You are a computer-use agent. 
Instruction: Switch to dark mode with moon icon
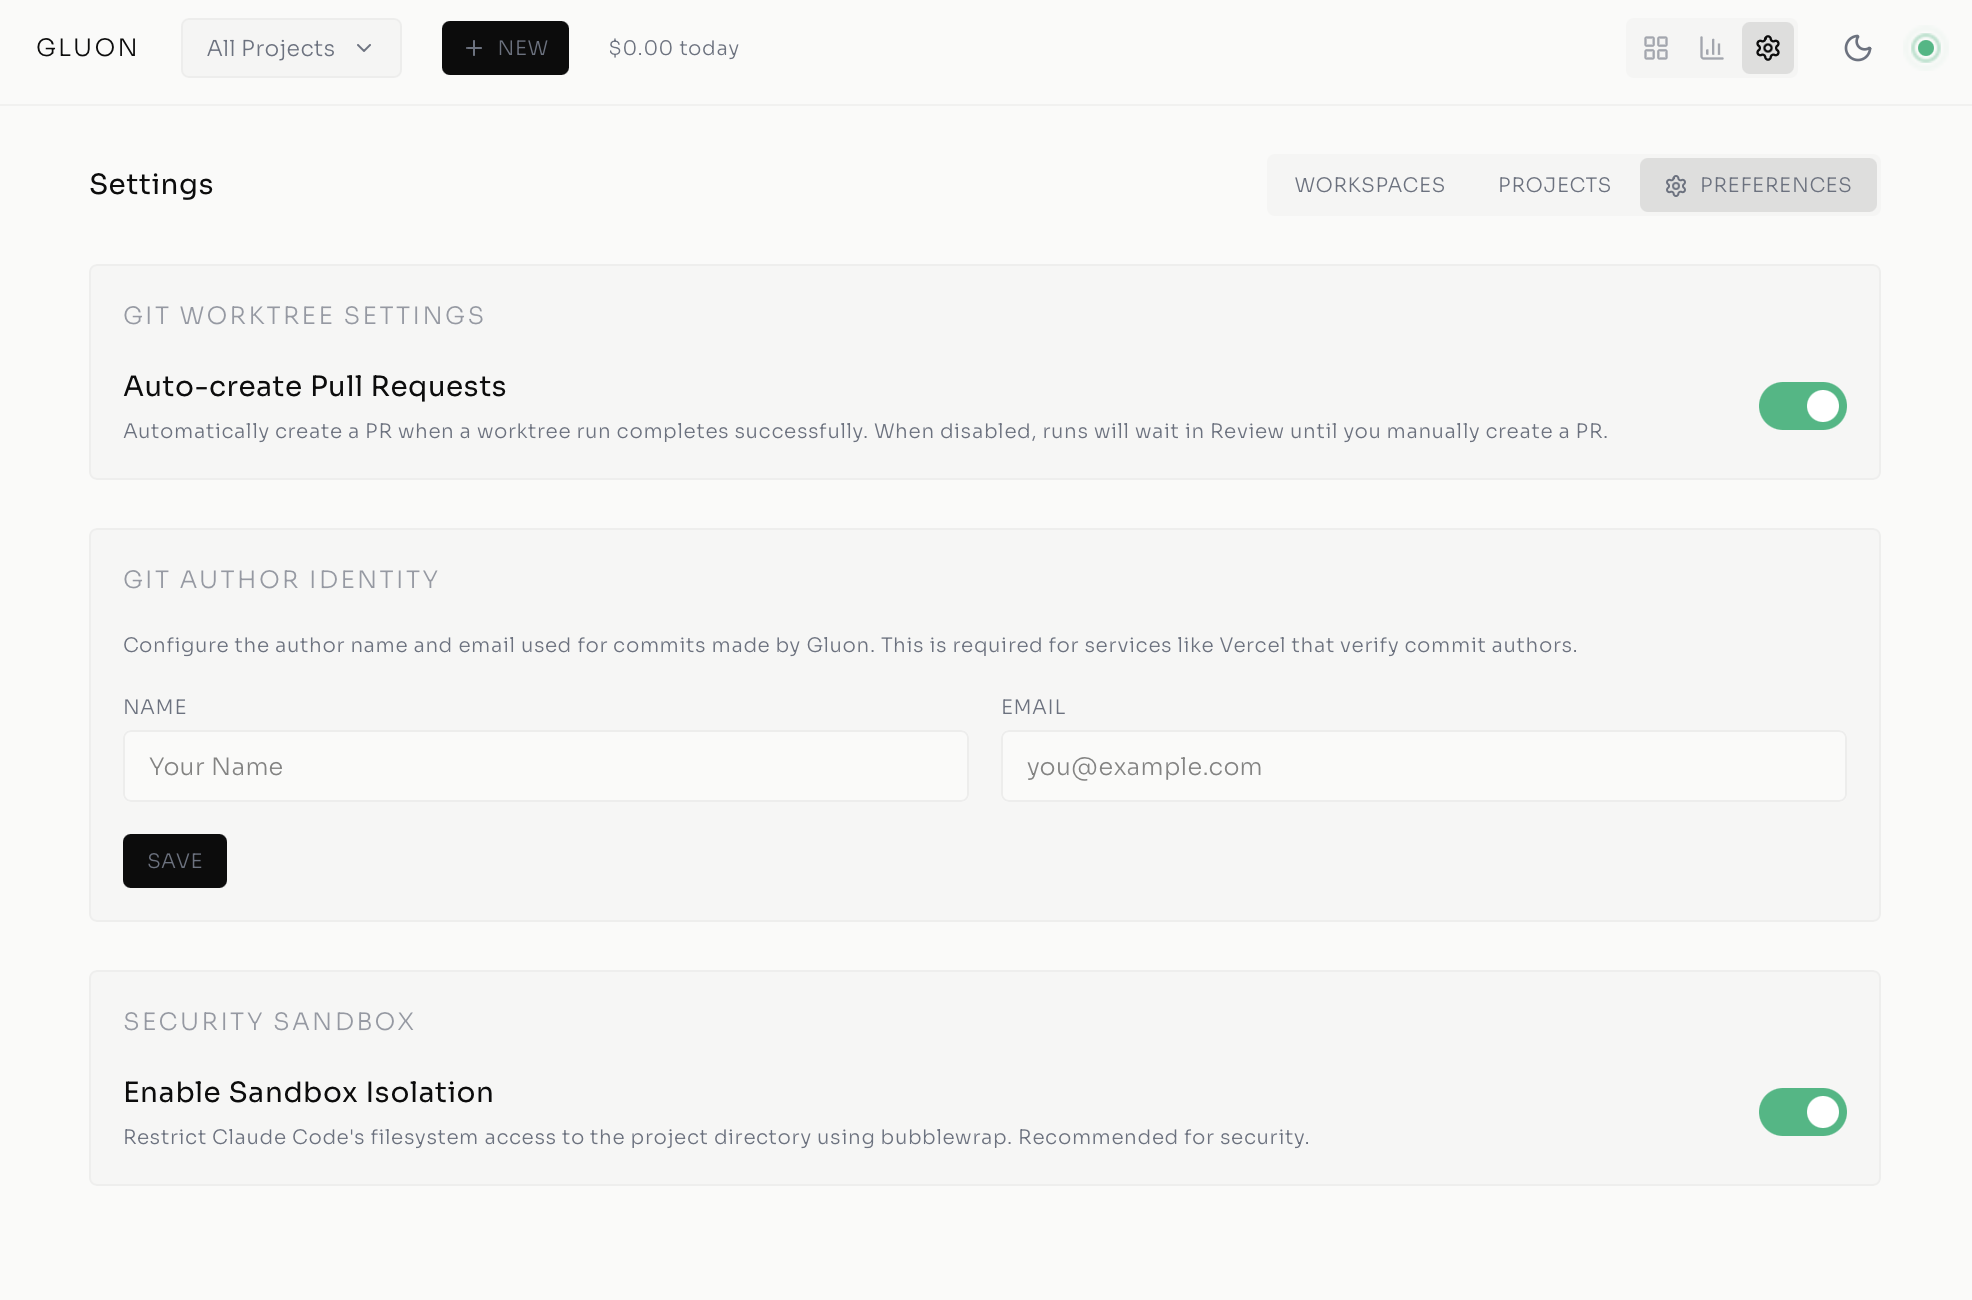[x=1858, y=48]
